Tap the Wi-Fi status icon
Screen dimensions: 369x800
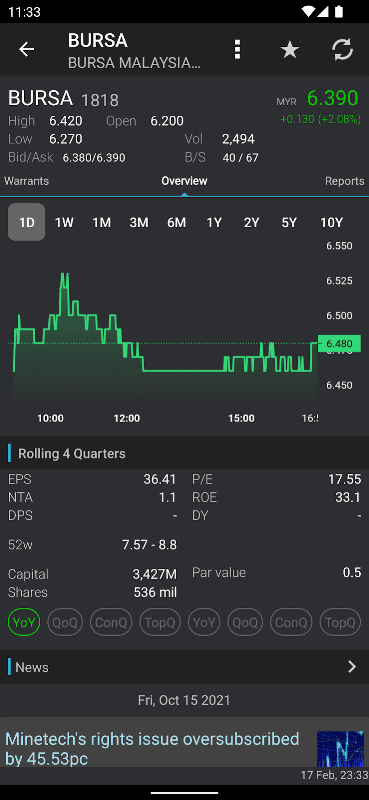tap(308, 11)
